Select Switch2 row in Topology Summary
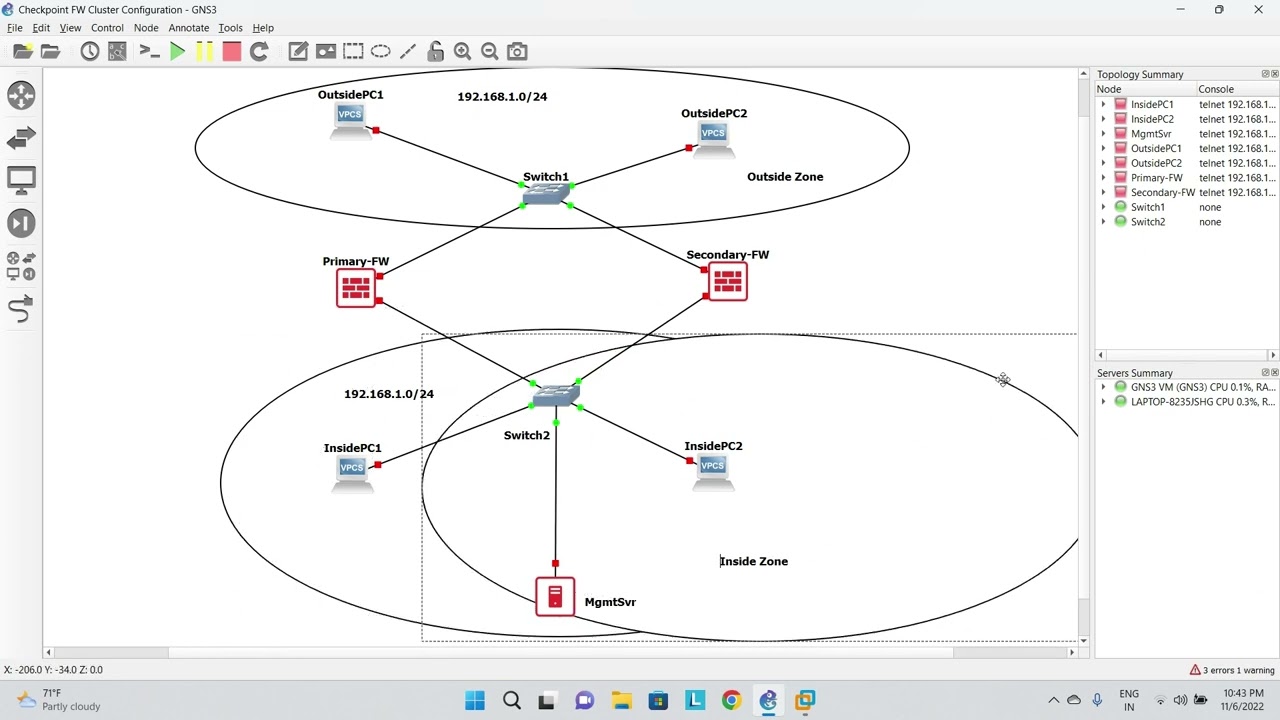The width and height of the screenshot is (1280, 720). pyautogui.click(x=1187, y=222)
